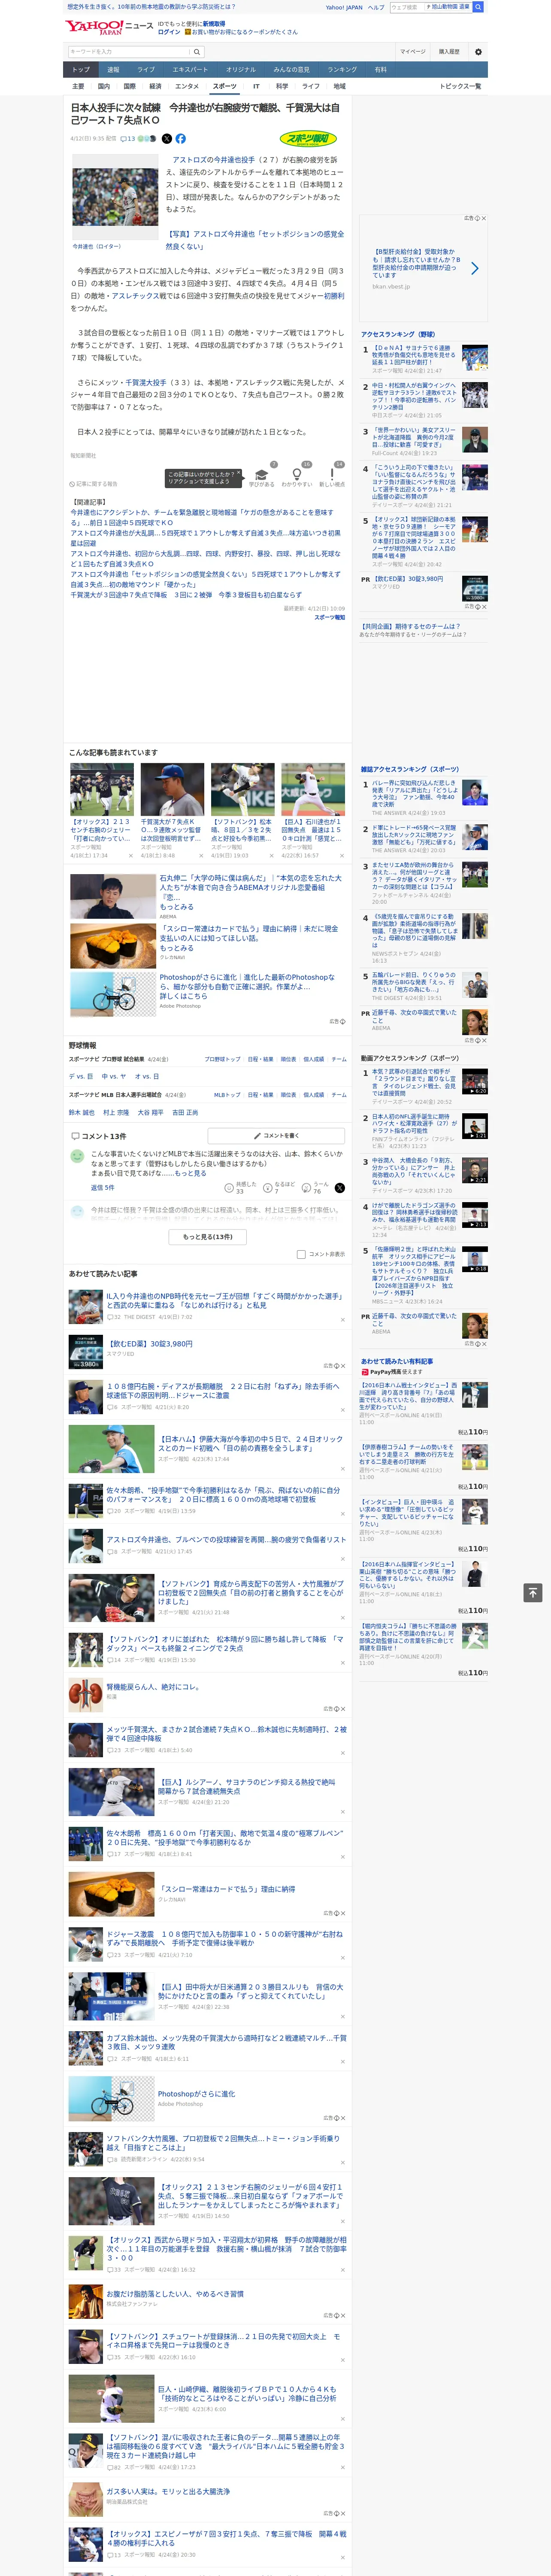The height and width of the screenshot is (2576, 551).
Task: Click the ログイン link
Action: pyautogui.click(x=169, y=32)
